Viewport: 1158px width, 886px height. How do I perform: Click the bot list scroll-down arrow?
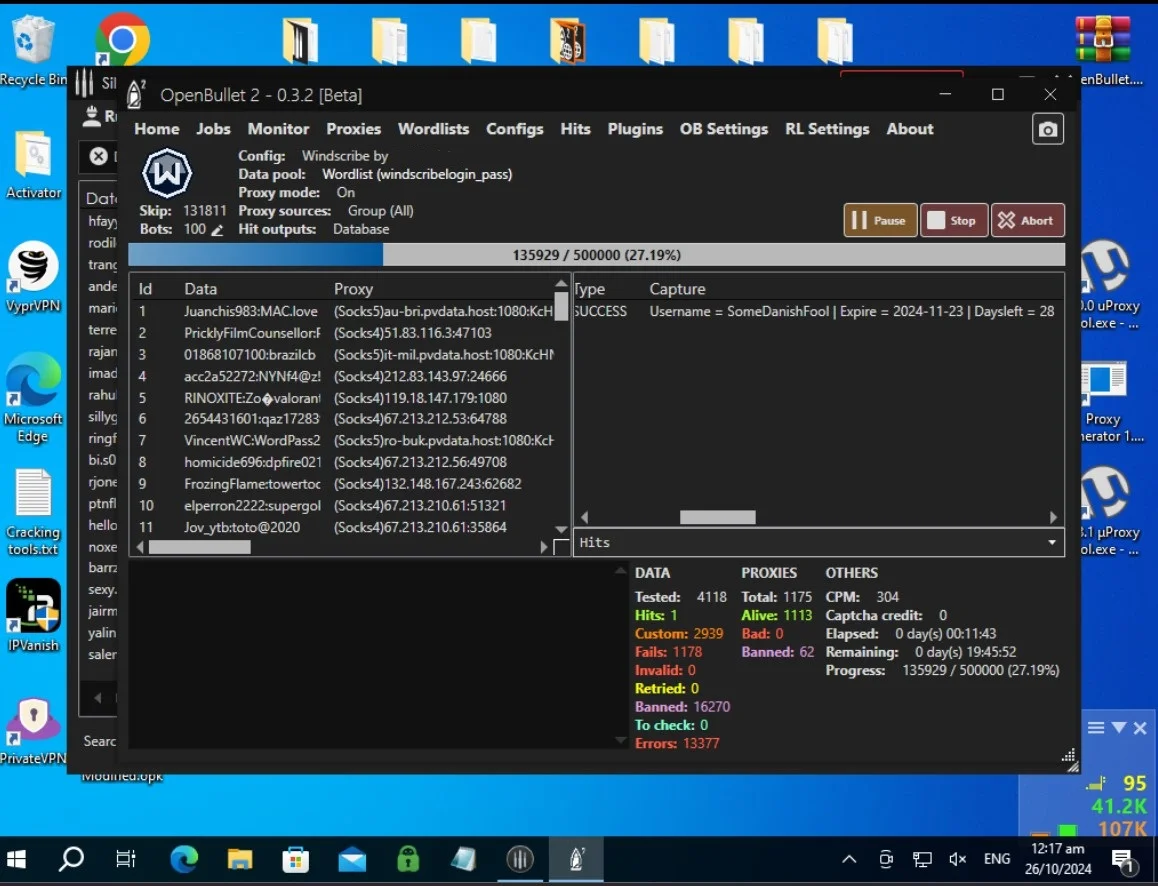(x=561, y=530)
